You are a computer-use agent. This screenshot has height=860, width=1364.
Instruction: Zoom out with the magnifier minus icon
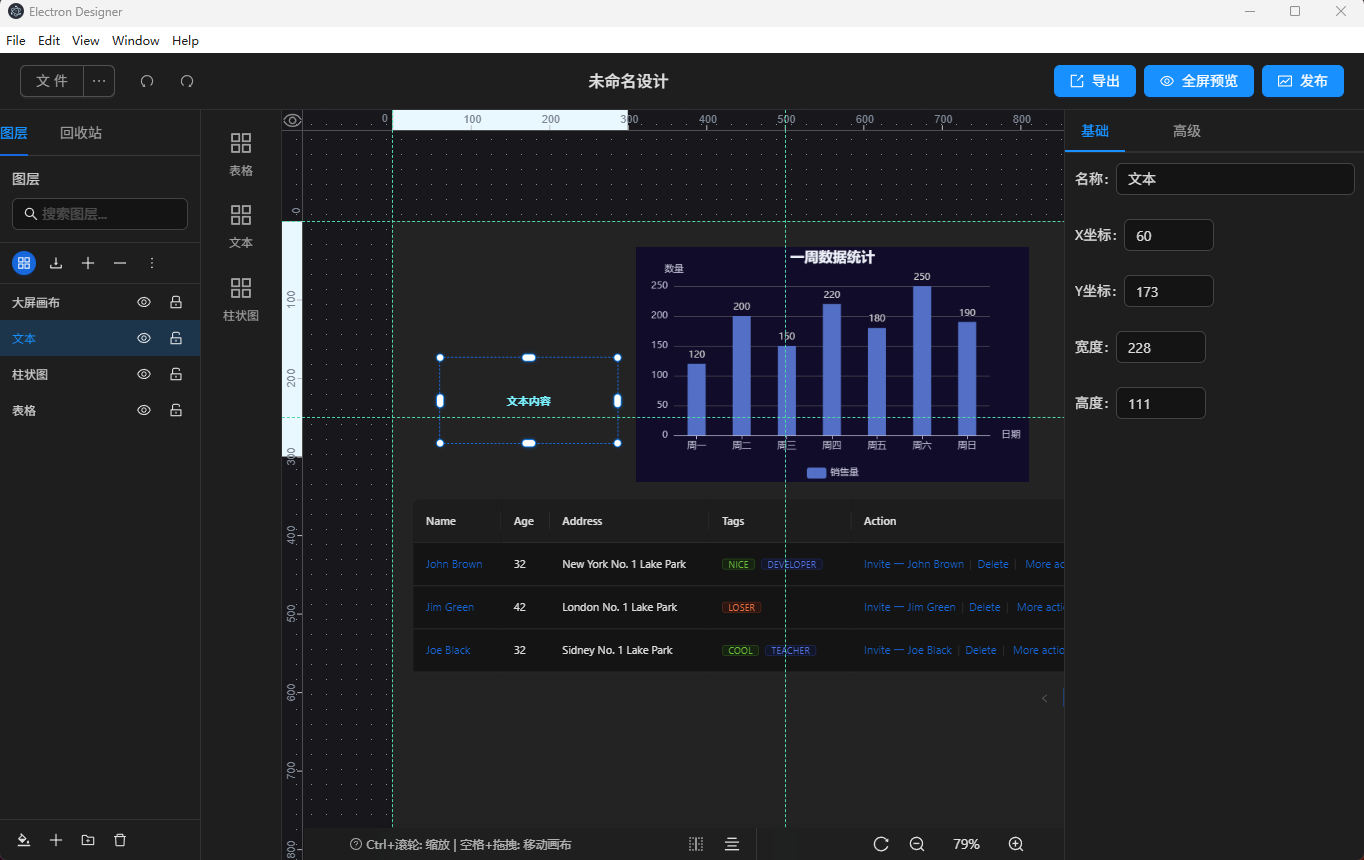coord(917,844)
